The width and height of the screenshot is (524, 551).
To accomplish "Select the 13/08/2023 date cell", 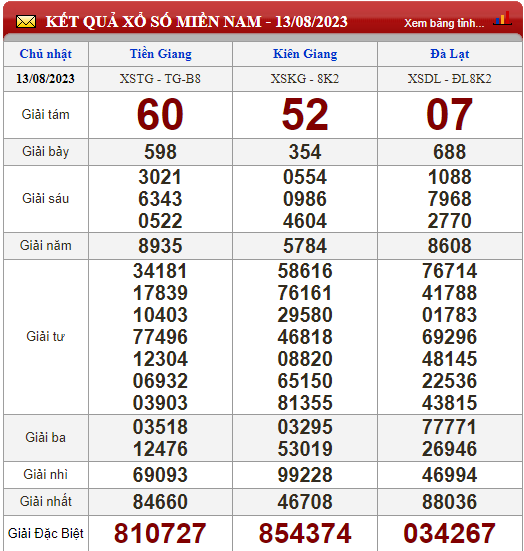I will click(x=46, y=79).
